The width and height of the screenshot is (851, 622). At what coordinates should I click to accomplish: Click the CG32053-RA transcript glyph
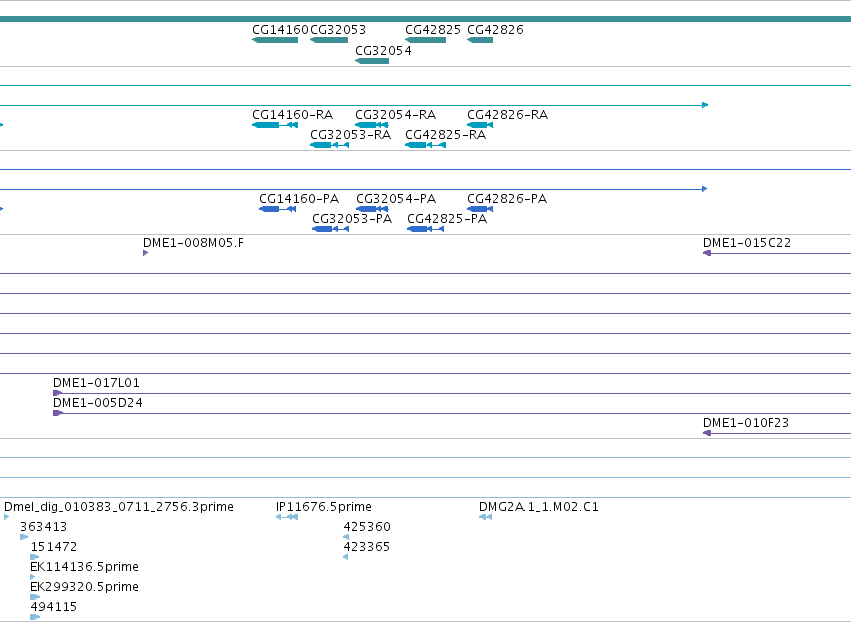click(x=329, y=145)
